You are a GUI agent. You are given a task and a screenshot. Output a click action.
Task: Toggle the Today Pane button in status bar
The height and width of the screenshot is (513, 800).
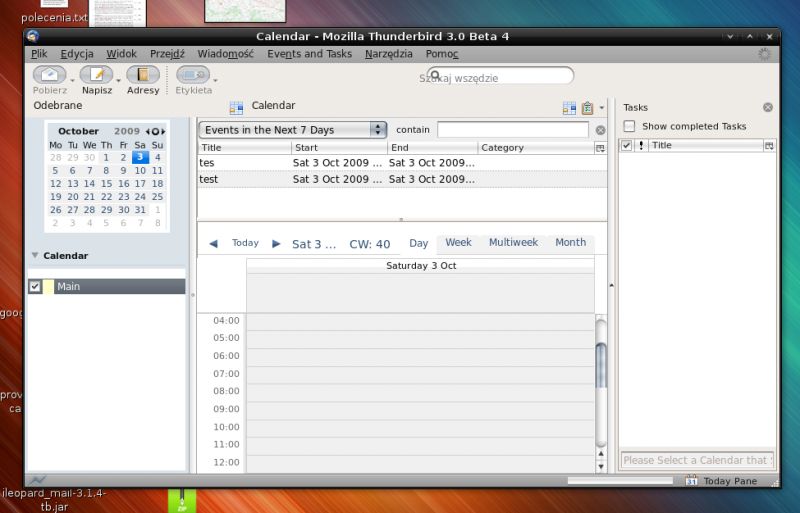tap(722, 481)
